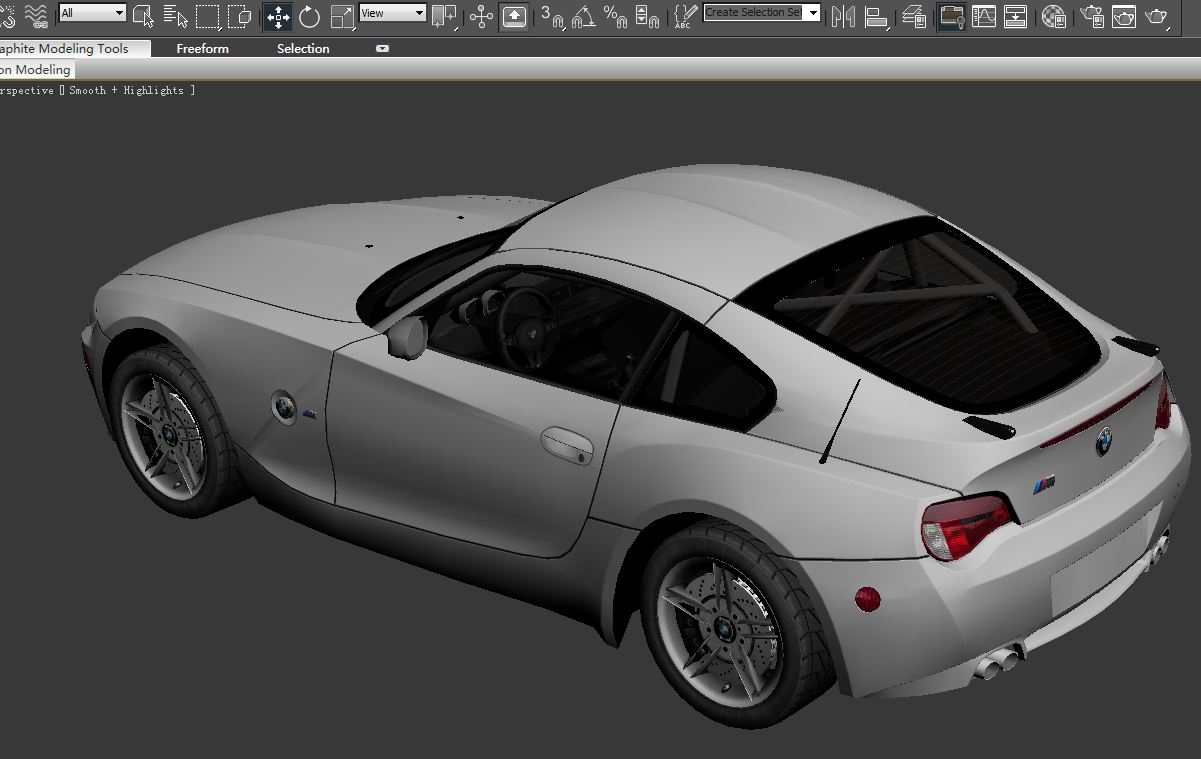Activate the Select Object tool
Image resolution: width=1201 pixels, height=759 pixels.
click(143, 15)
